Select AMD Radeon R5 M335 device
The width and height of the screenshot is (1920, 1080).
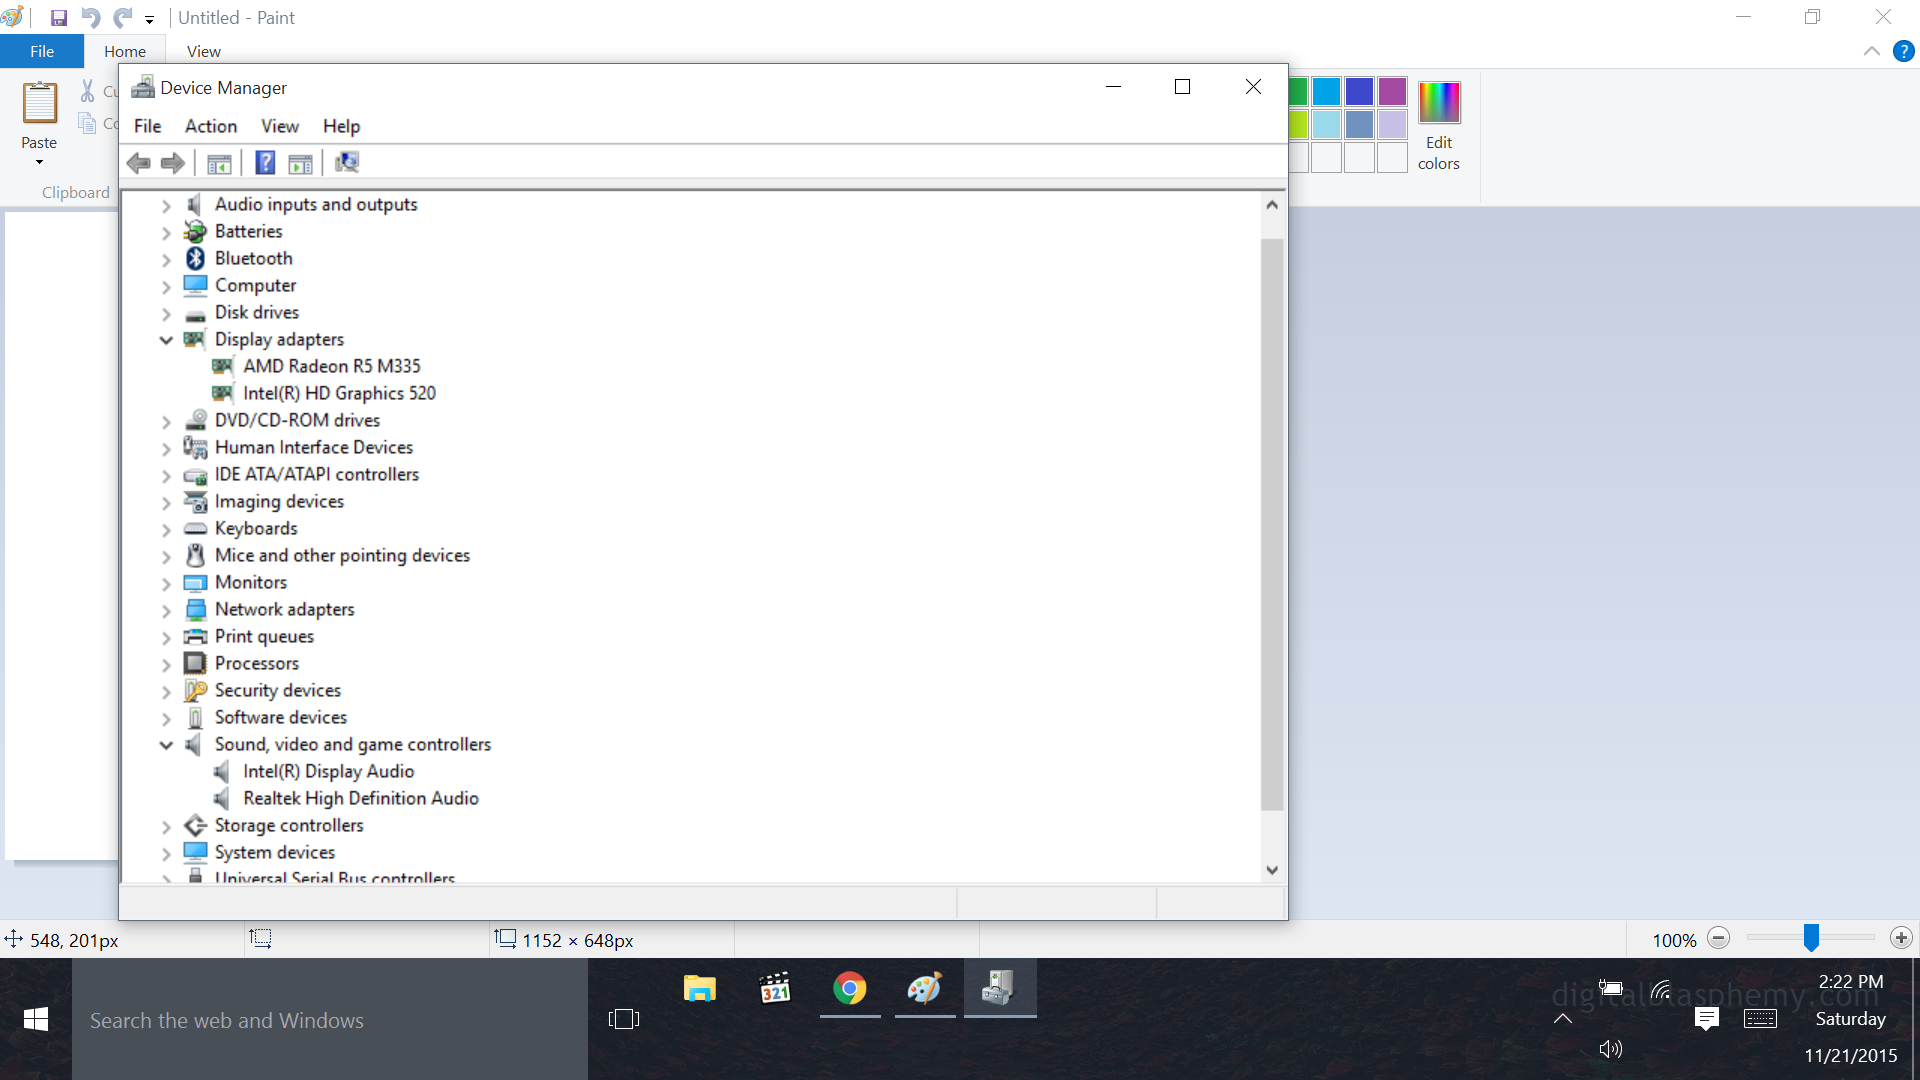[x=332, y=367]
